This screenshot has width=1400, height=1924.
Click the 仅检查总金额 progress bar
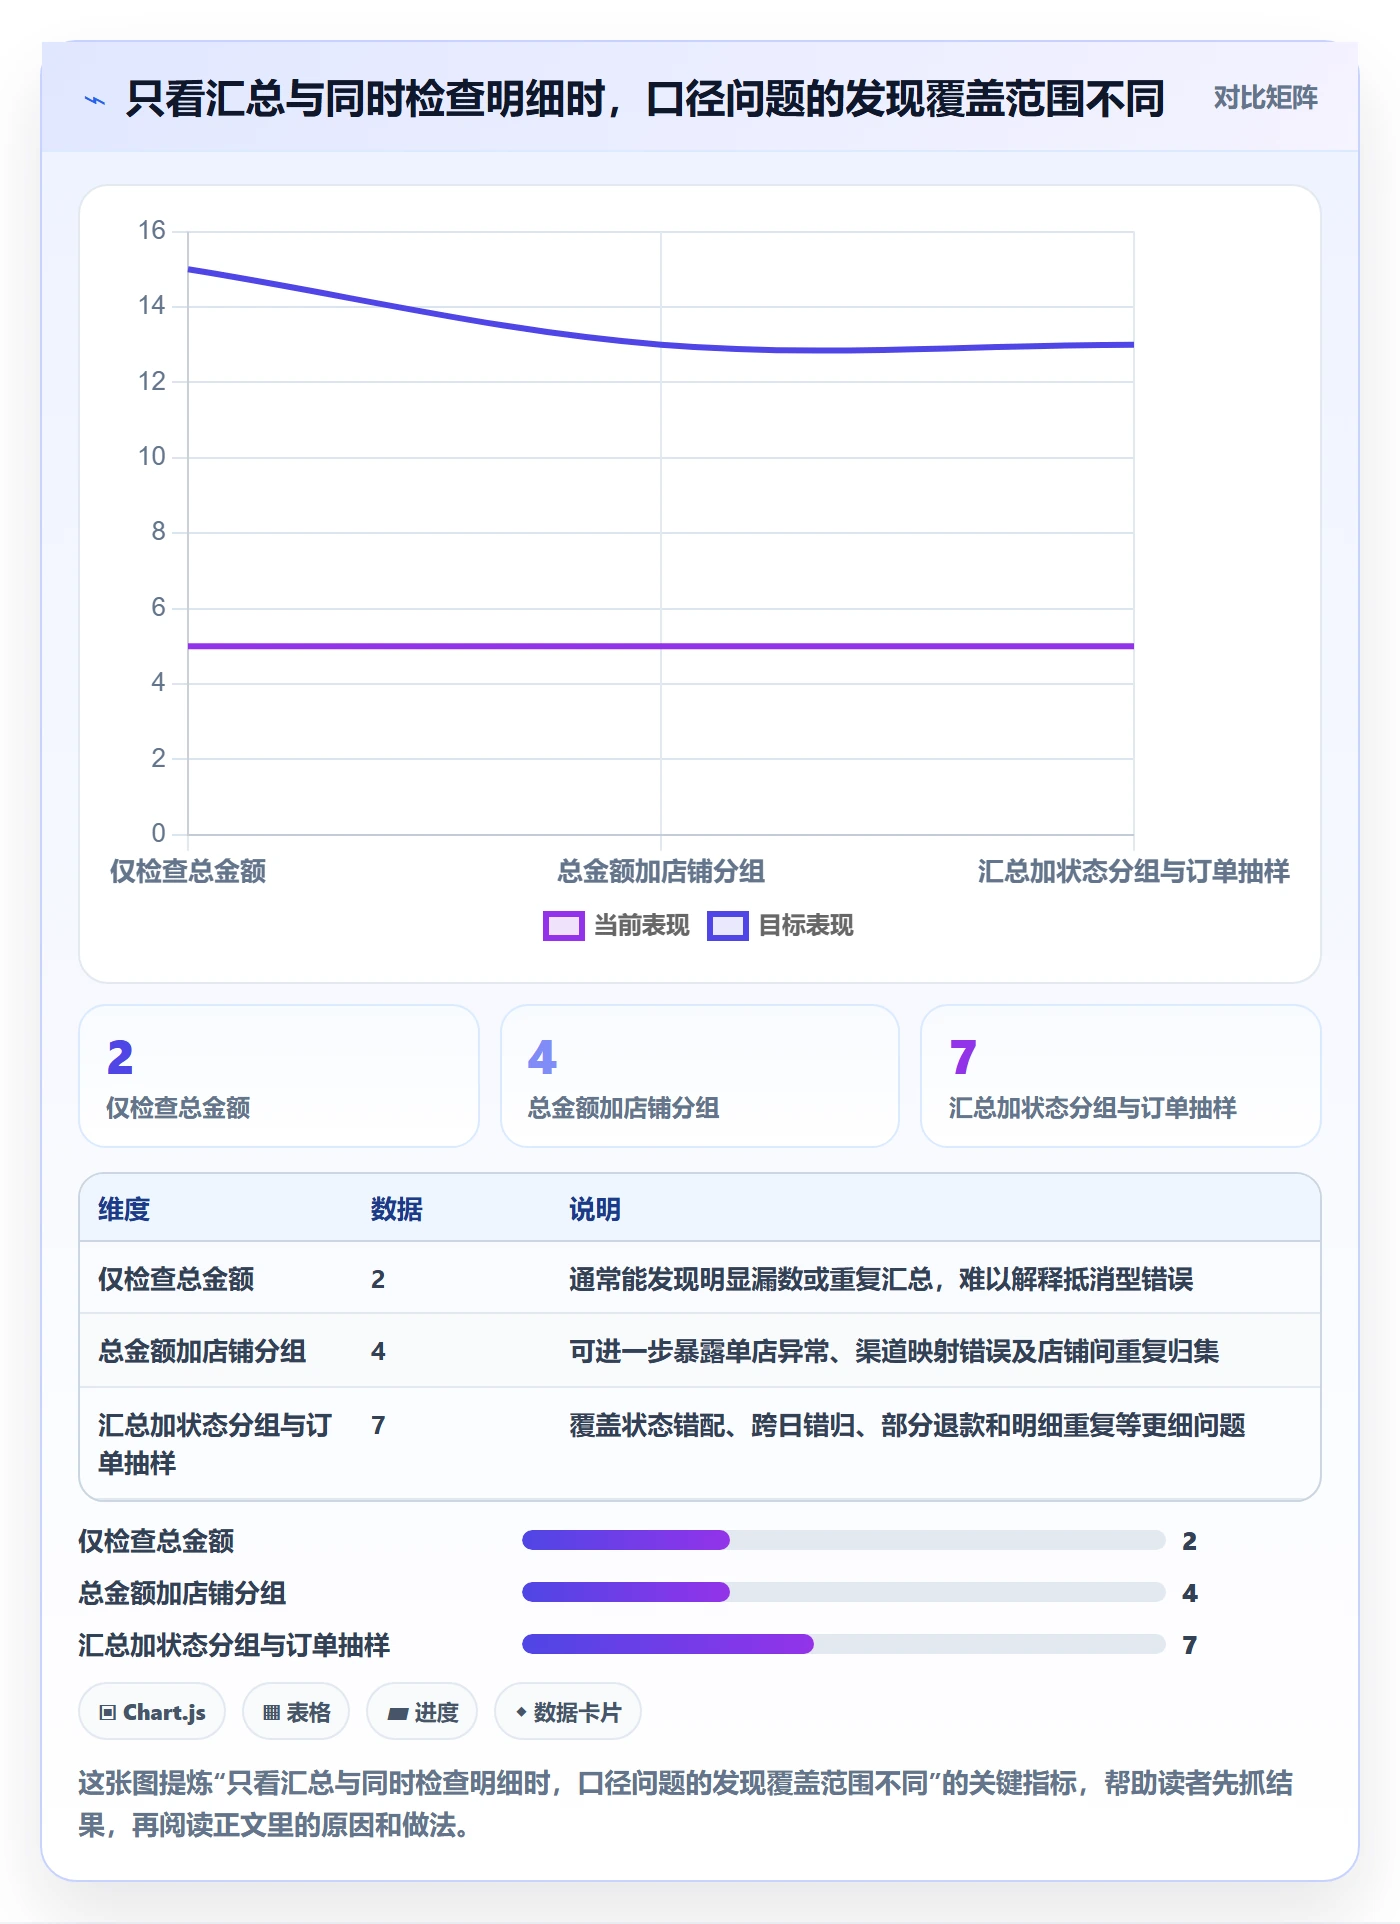844,1540
